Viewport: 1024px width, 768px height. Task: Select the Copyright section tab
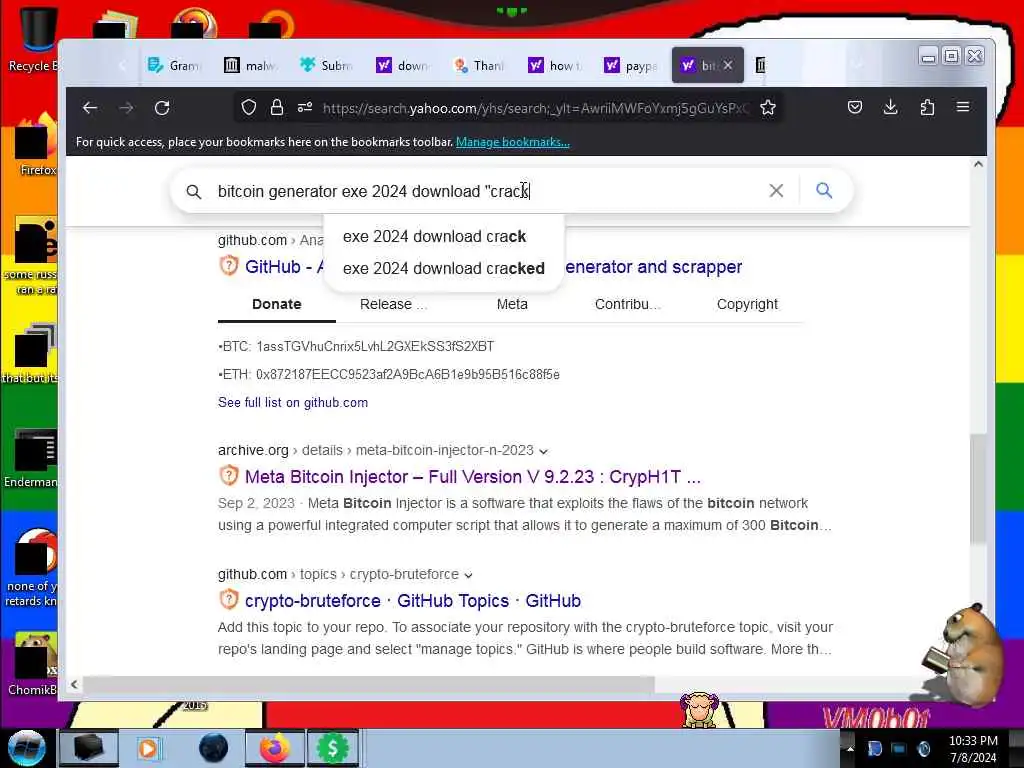(747, 304)
